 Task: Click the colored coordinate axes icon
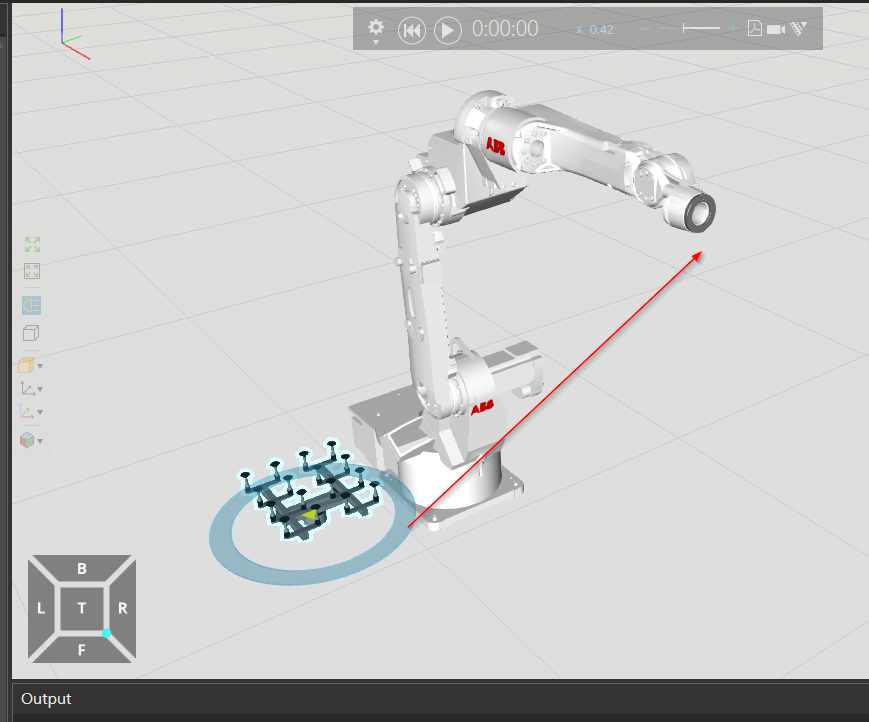(27, 412)
